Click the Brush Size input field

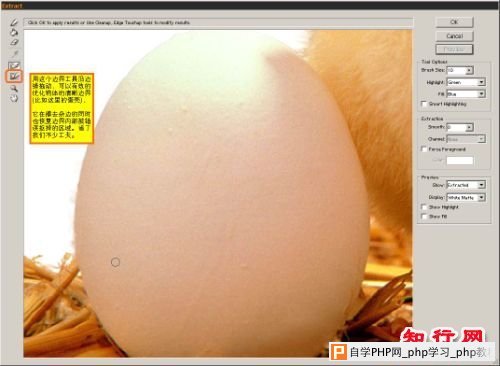tap(456, 70)
